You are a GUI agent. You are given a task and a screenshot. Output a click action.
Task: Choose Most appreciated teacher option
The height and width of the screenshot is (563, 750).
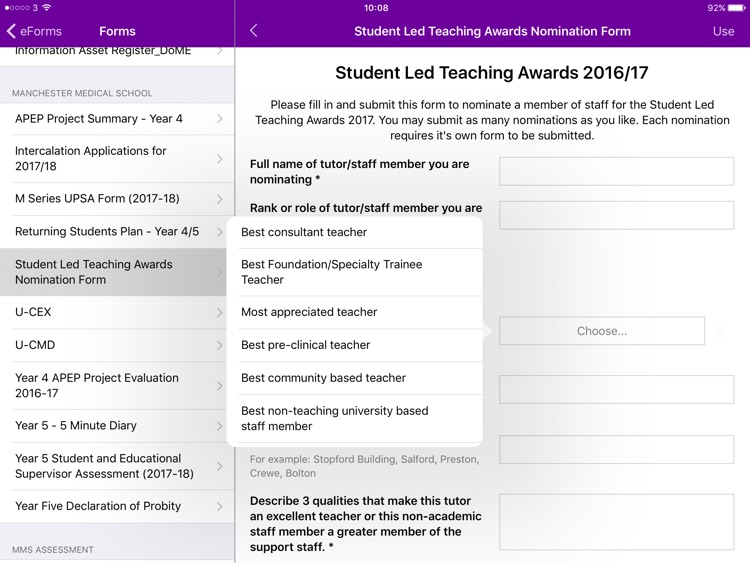pyautogui.click(x=354, y=312)
